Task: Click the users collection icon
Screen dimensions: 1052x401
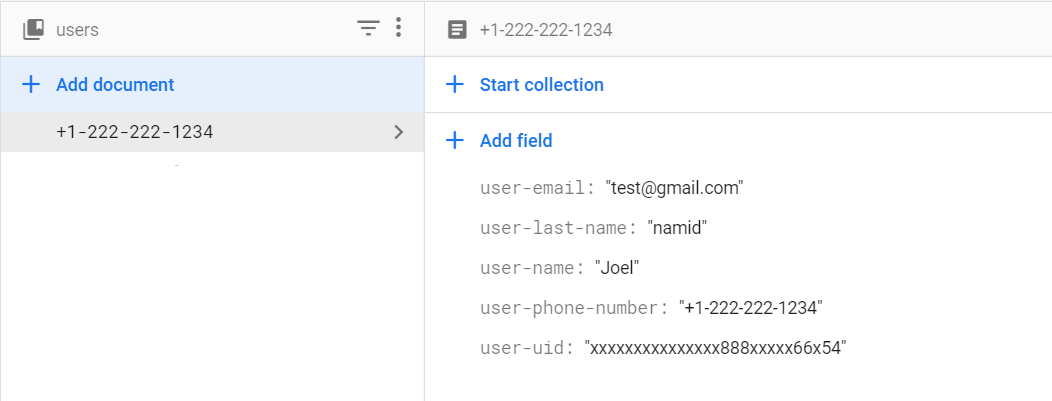Action: coord(34,30)
